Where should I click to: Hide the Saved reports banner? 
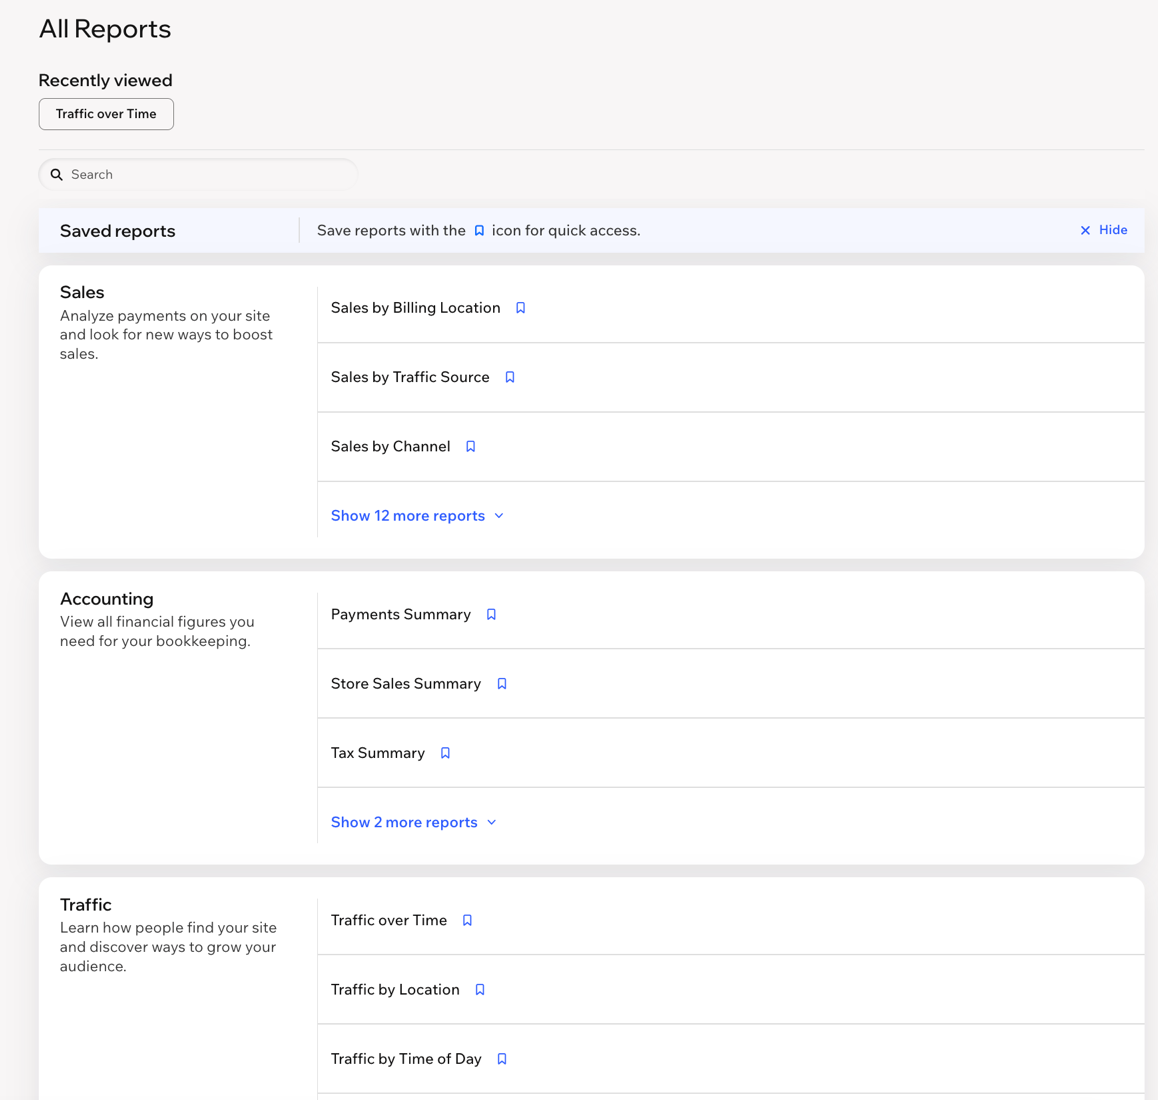[1103, 230]
